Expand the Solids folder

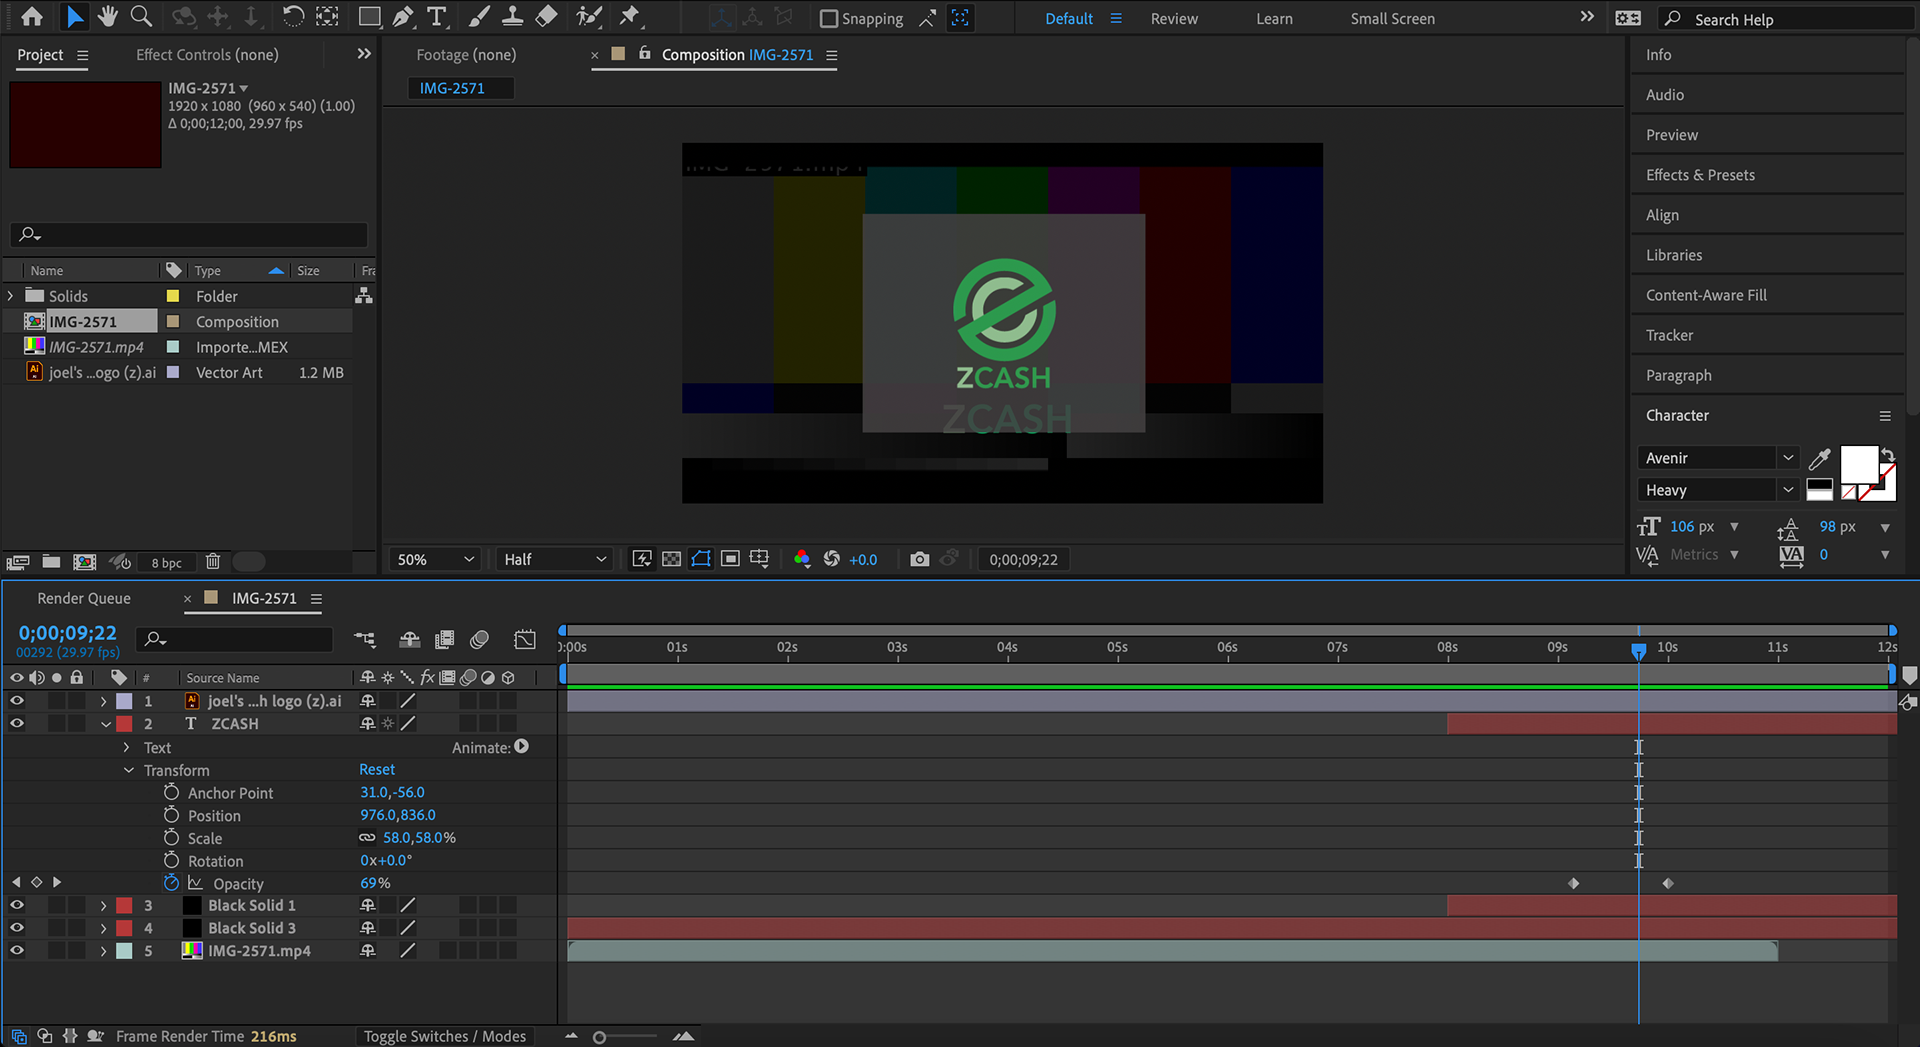click(x=11, y=296)
